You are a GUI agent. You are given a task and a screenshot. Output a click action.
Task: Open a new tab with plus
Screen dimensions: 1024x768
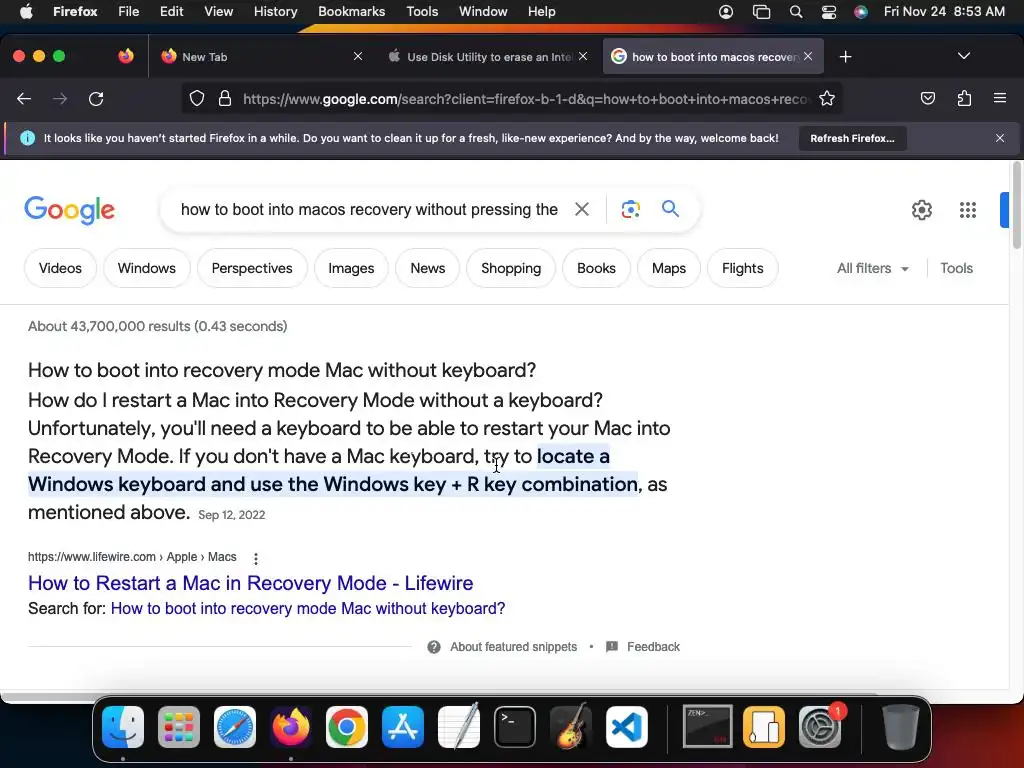pyautogui.click(x=845, y=57)
